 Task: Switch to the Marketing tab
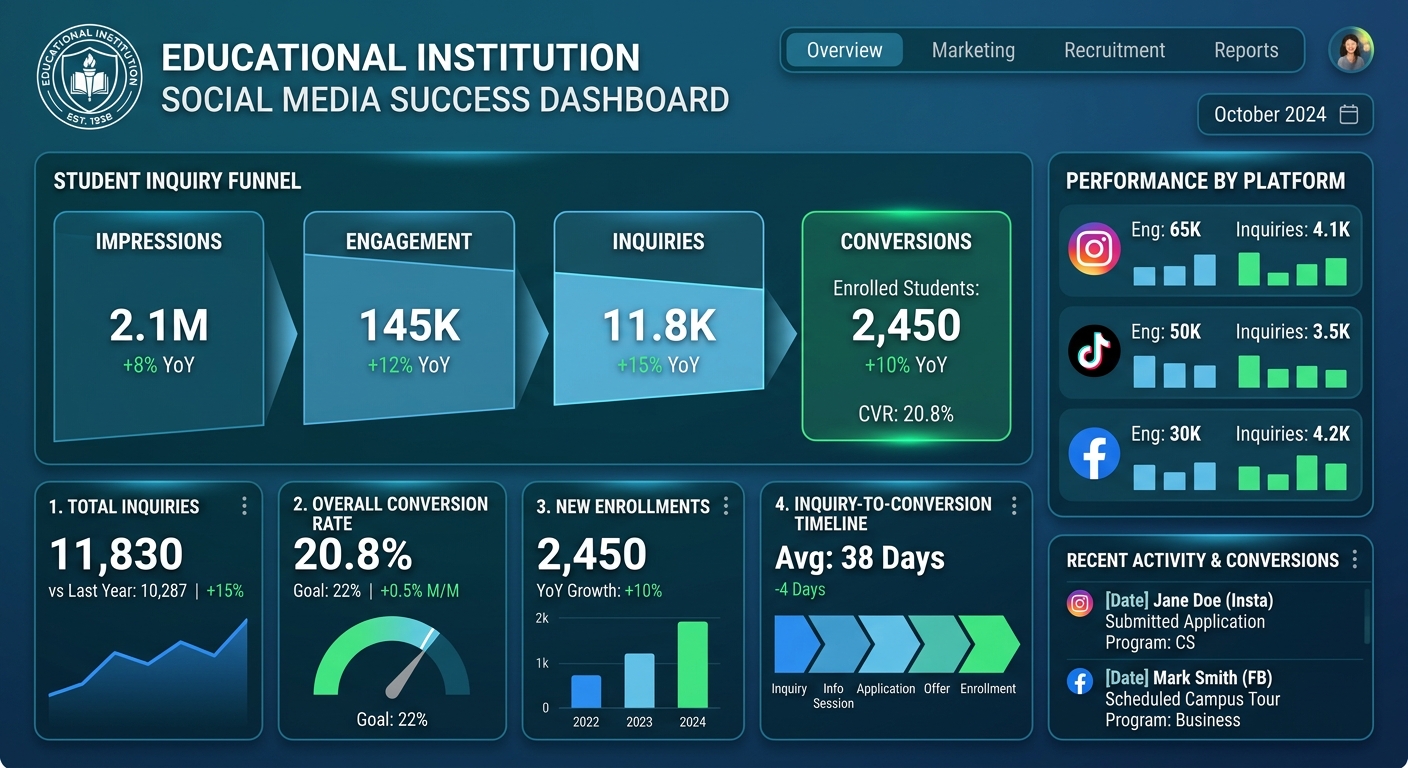tap(972, 50)
